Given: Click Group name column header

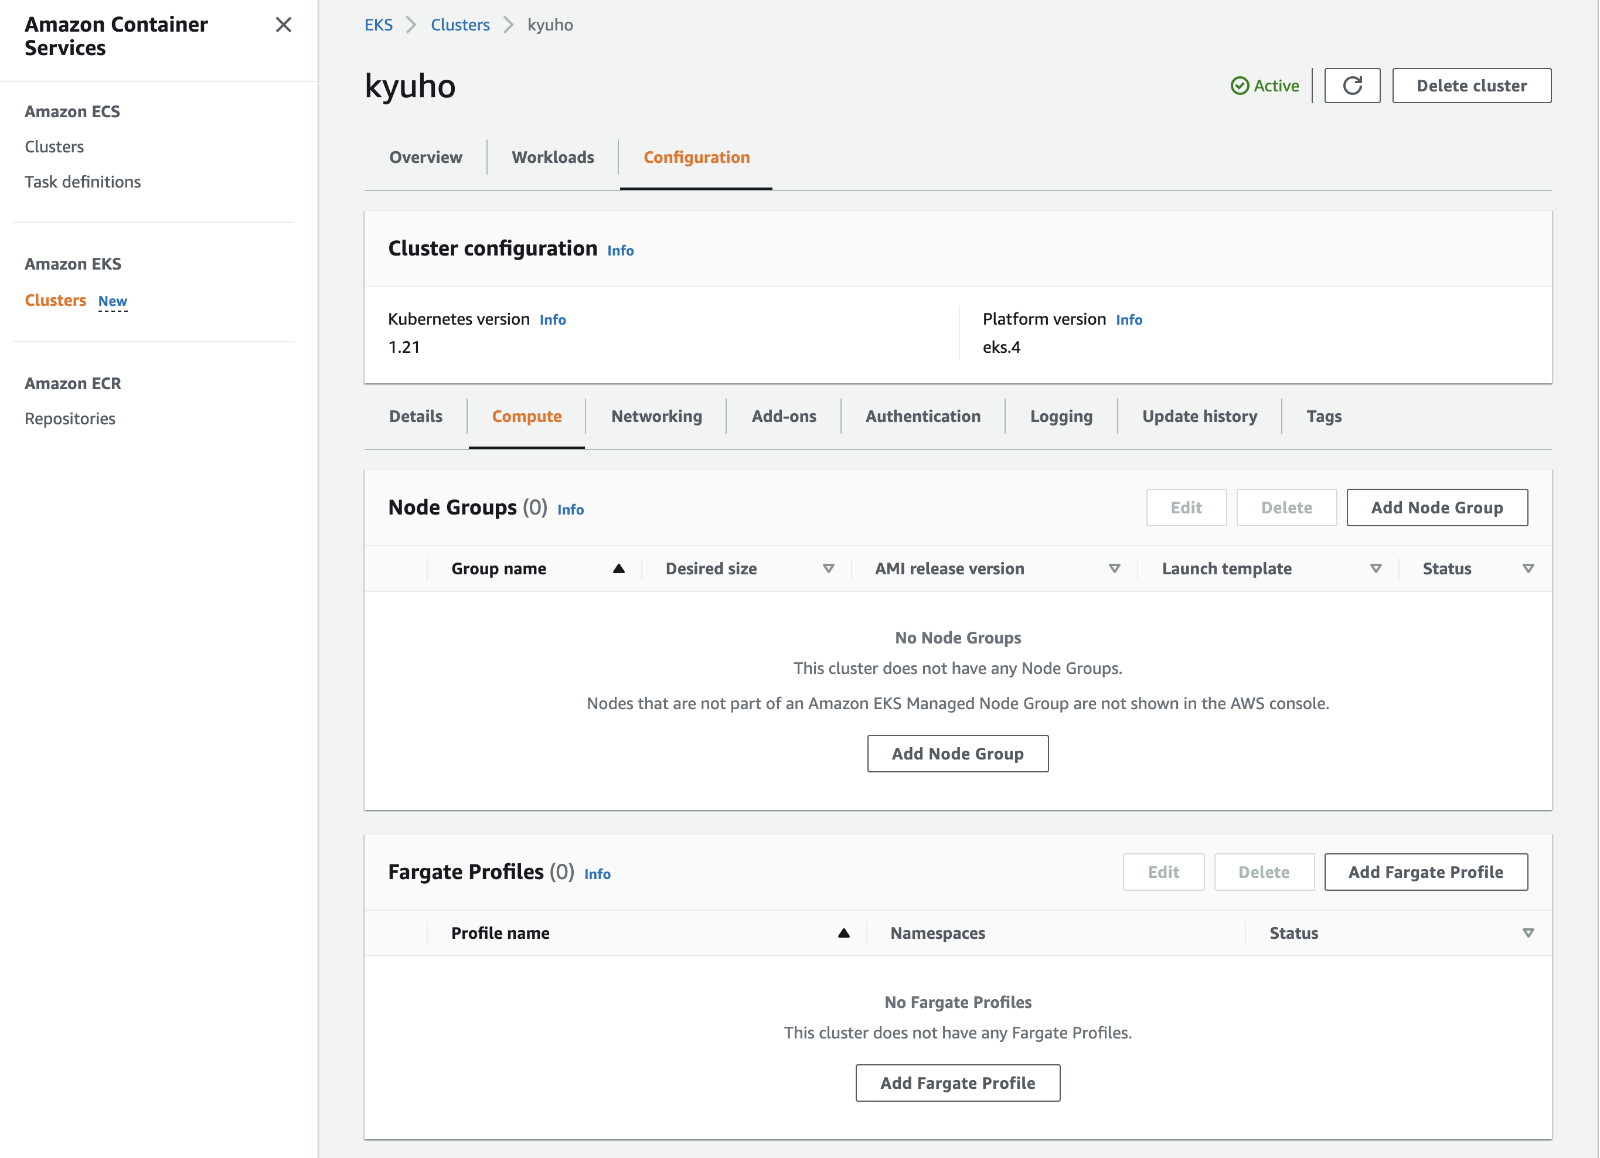Looking at the screenshot, I should (499, 569).
